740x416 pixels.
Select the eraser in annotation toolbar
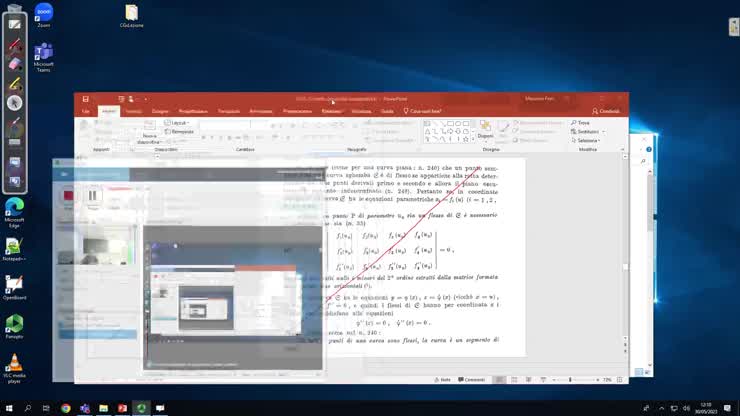pos(15,64)
